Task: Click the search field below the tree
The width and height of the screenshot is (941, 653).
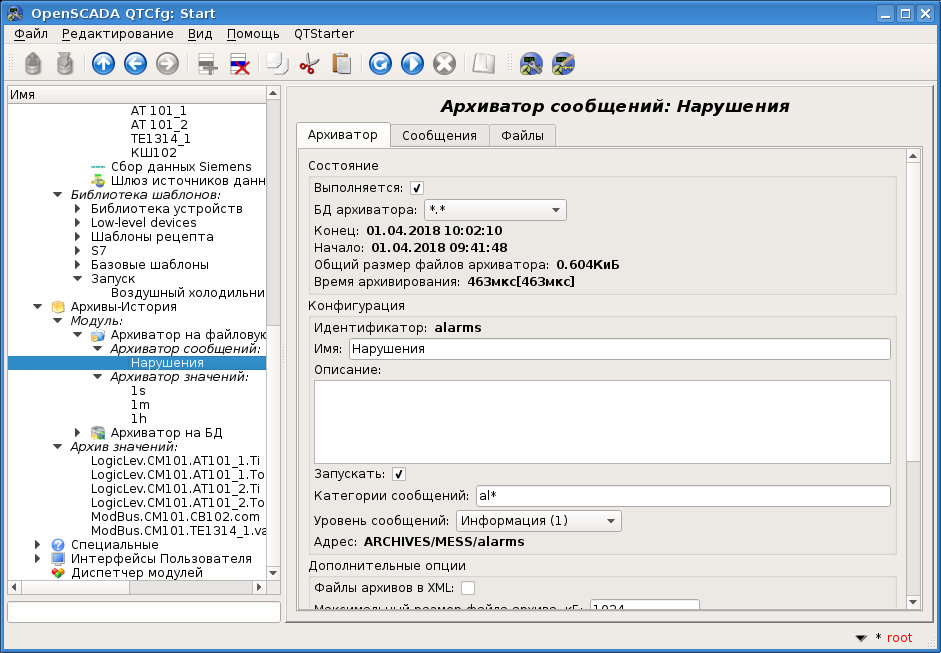Action: 144,612
